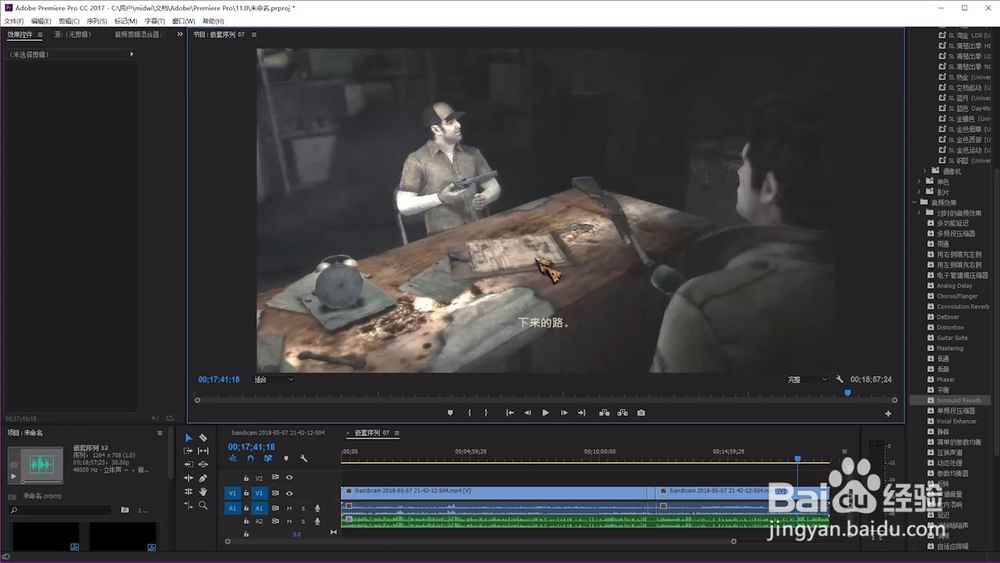Click voice-over record microphone on A2

click(317, 522)
